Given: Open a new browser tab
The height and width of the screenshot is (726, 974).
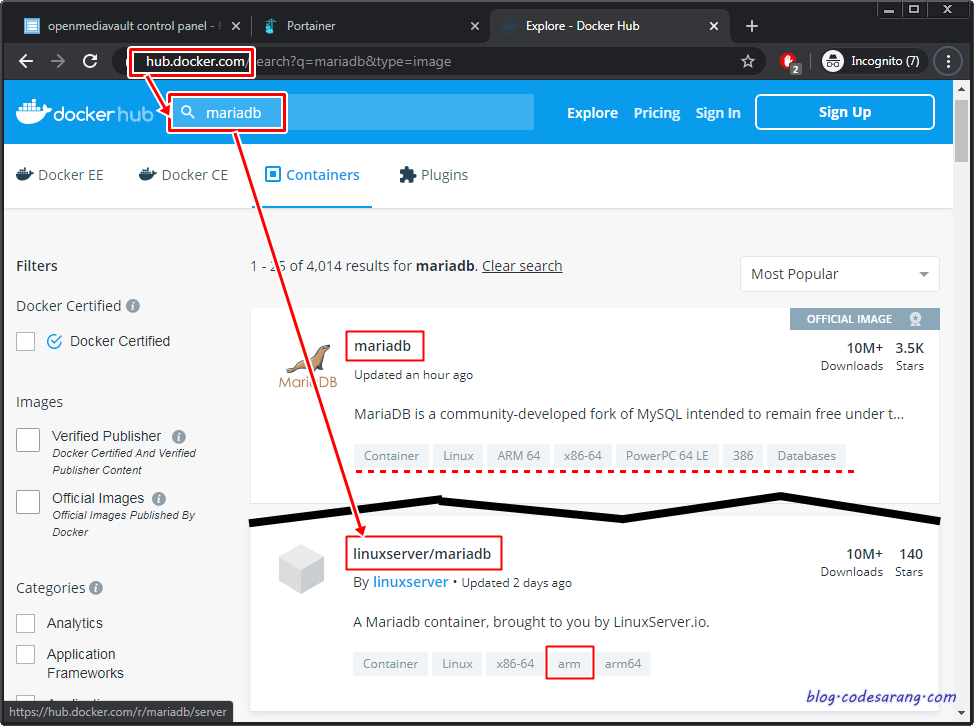Looking at the screenshot, I should [752, 26].
